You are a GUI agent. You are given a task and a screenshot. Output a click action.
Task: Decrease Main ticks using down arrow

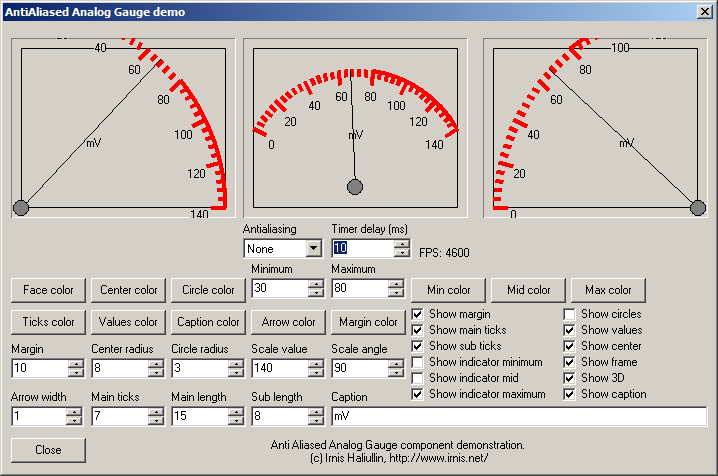[156, 421]
